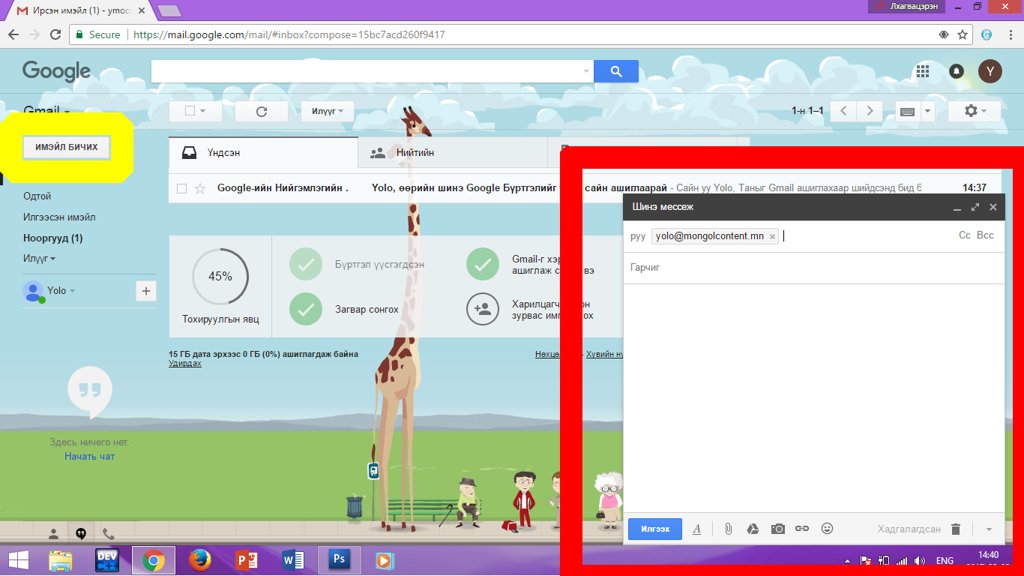Click the Гарчиг subject field
Image resolution: width=1024 pixels, height=576 pixels.
click(812, 268)
